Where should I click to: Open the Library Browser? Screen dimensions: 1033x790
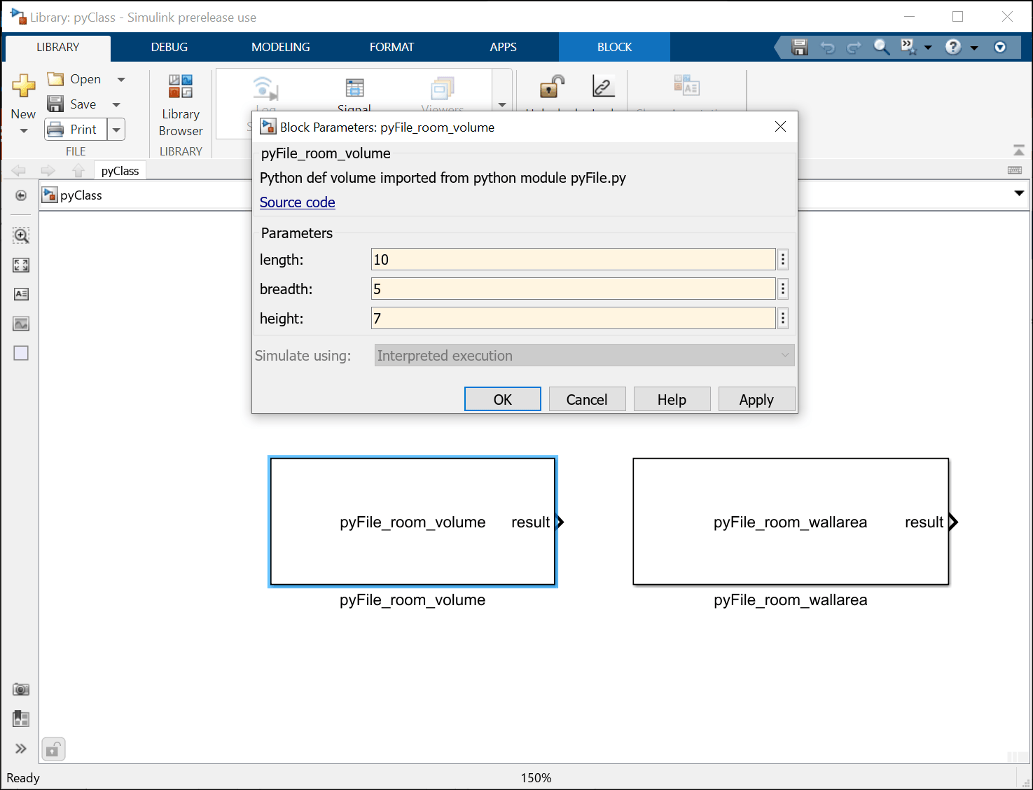click(181, 105)
